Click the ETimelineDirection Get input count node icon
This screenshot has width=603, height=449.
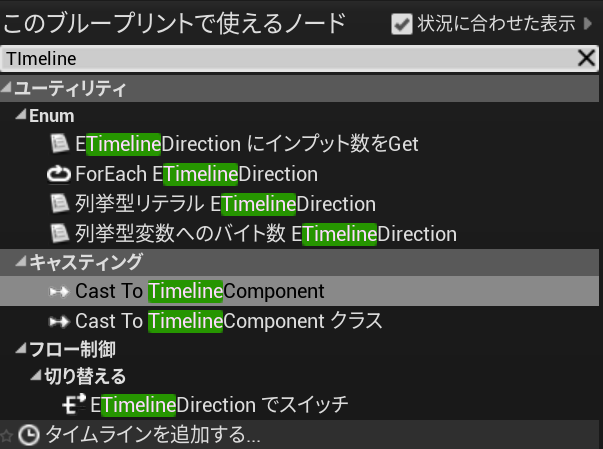coord(60,145)
